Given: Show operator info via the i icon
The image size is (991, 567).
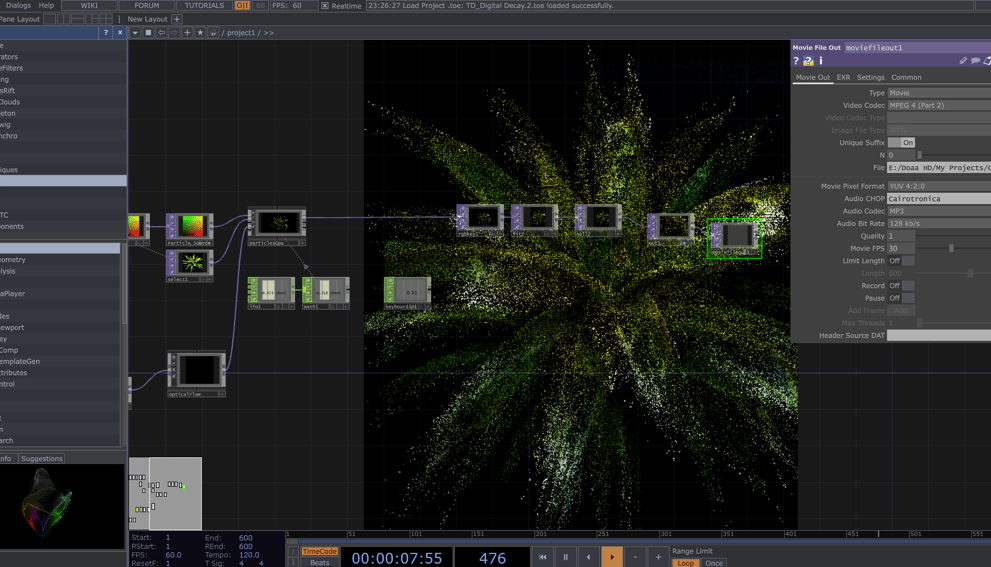Looking at the screenshot, I should tap(821, 61).
